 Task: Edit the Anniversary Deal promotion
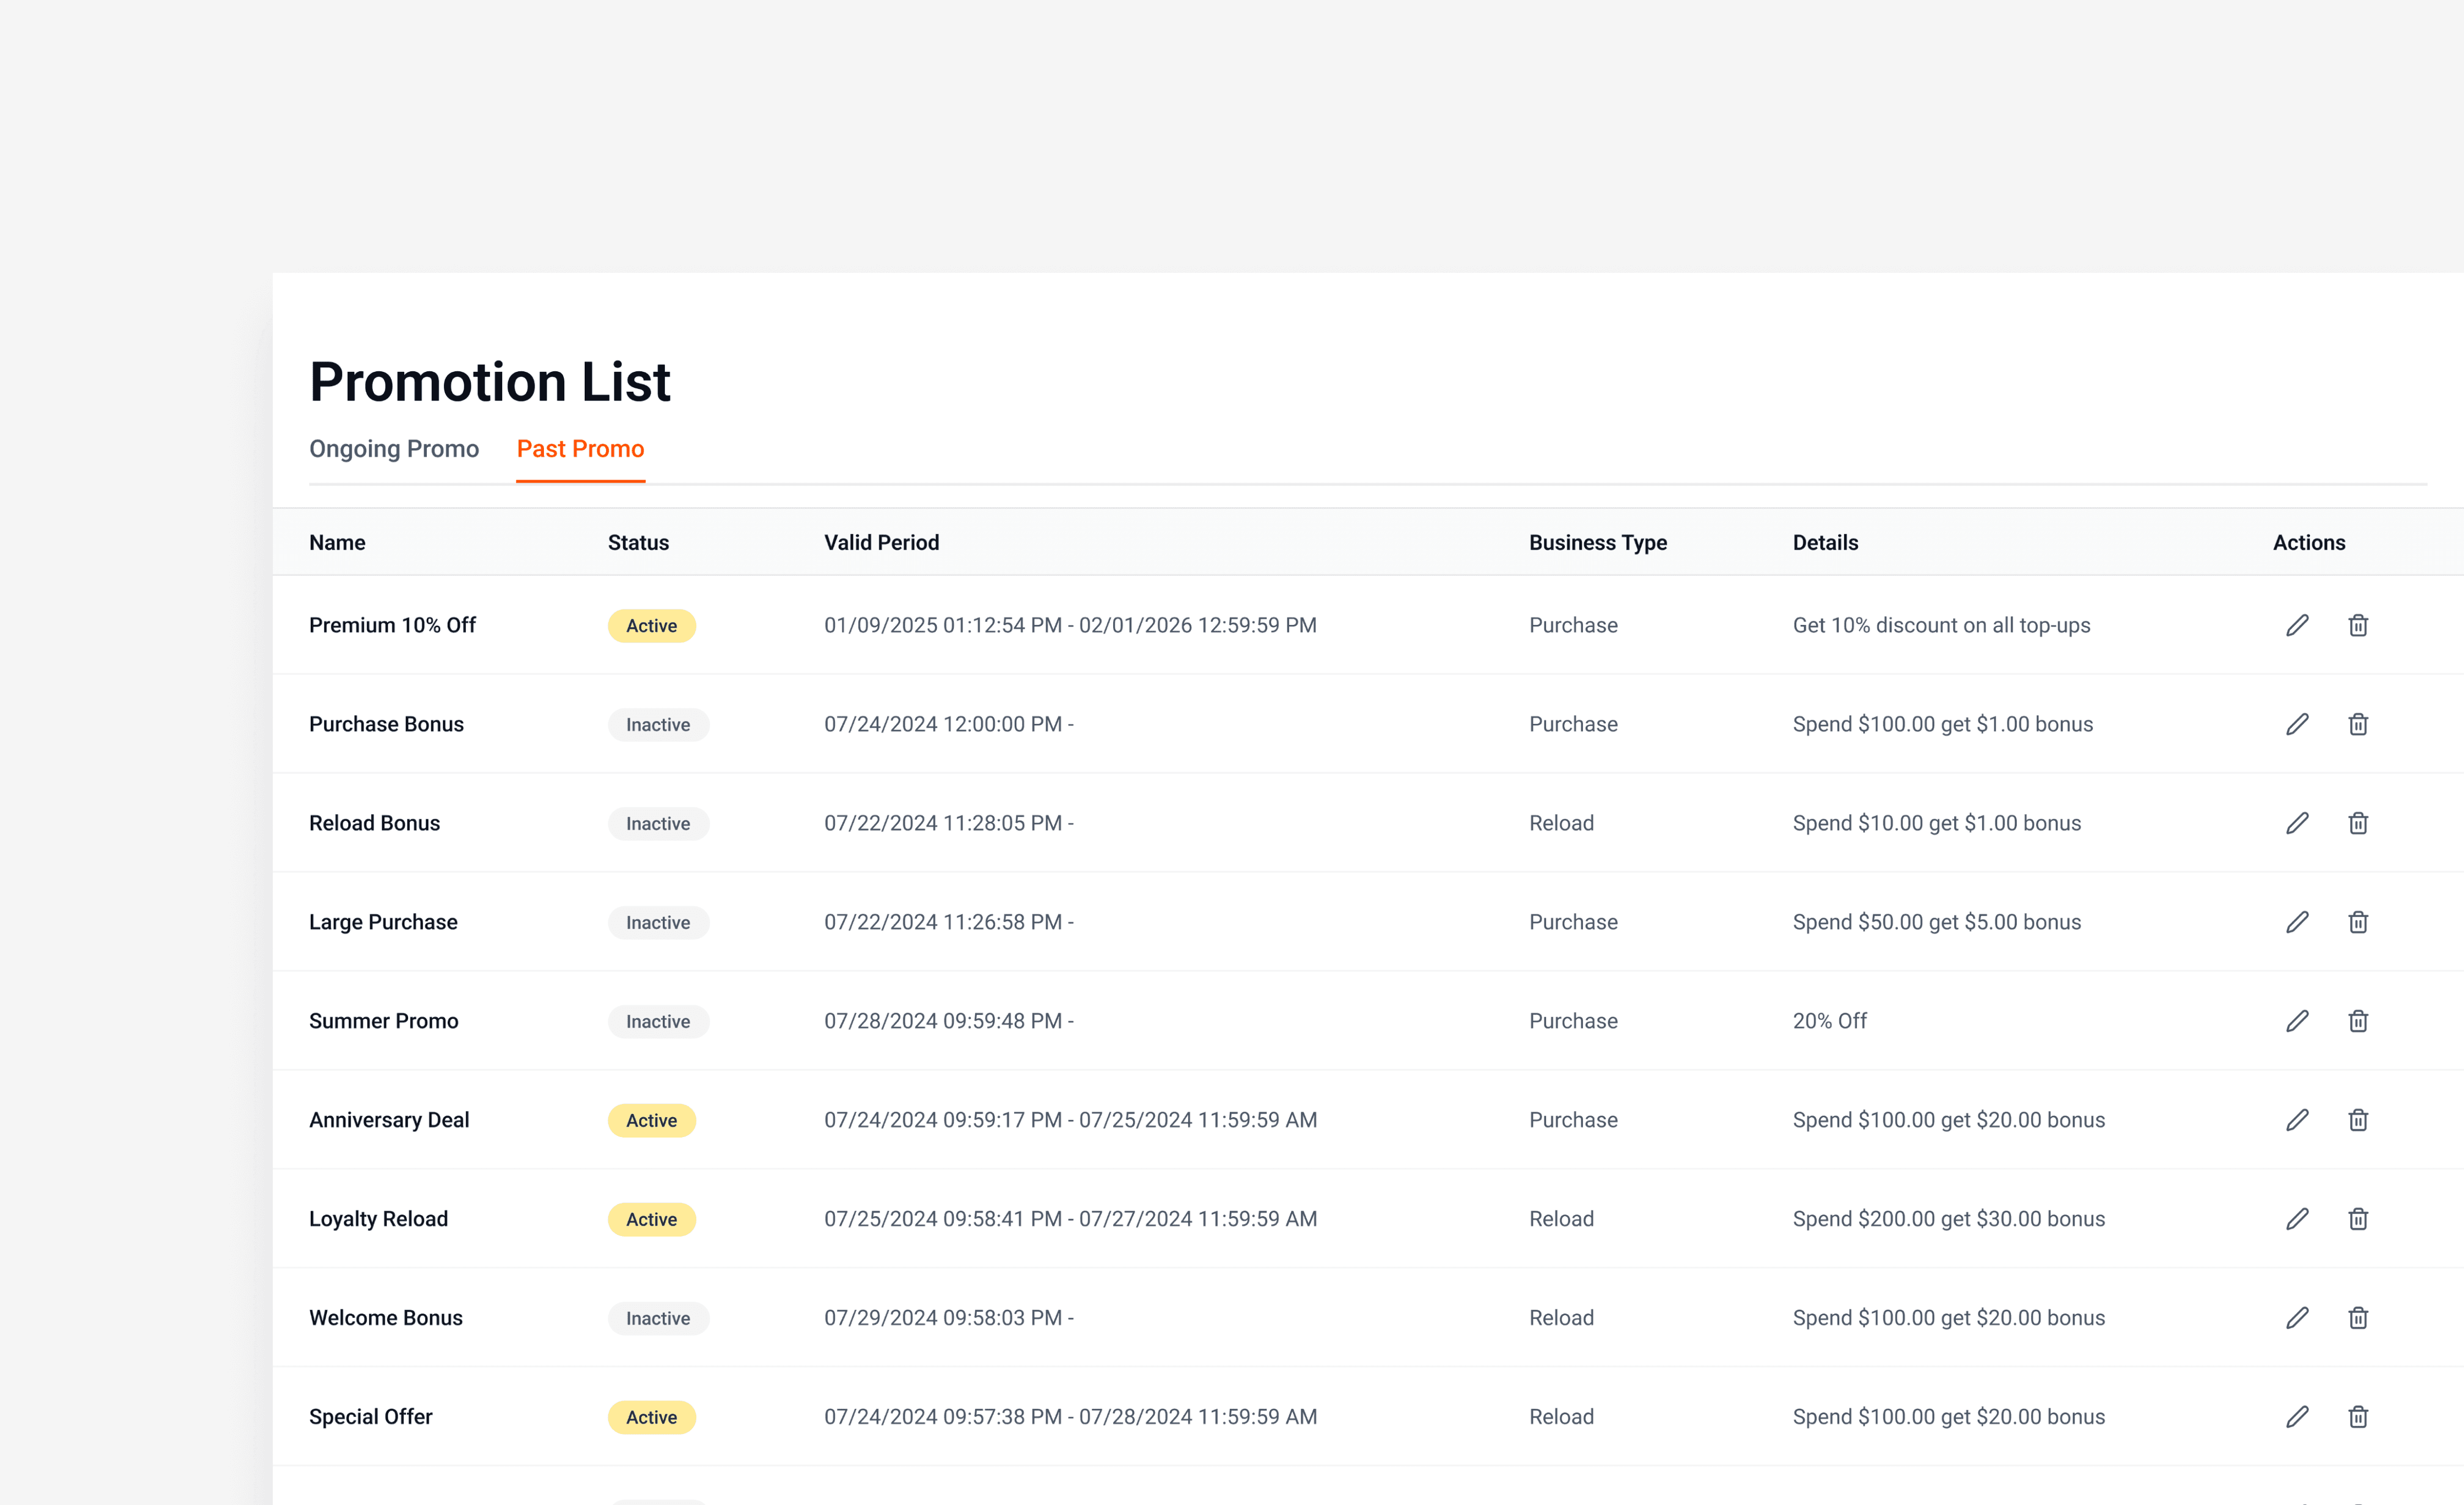[x=2297, y=1120]
